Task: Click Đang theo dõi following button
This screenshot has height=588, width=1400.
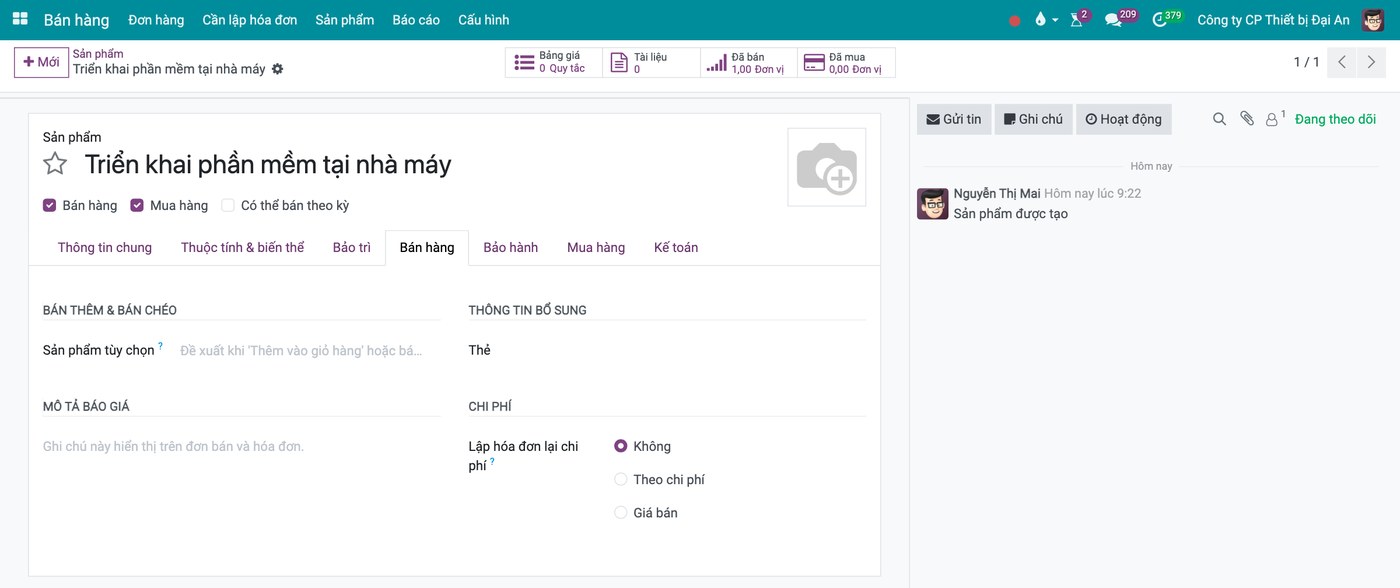Action: pos(1335,119)
